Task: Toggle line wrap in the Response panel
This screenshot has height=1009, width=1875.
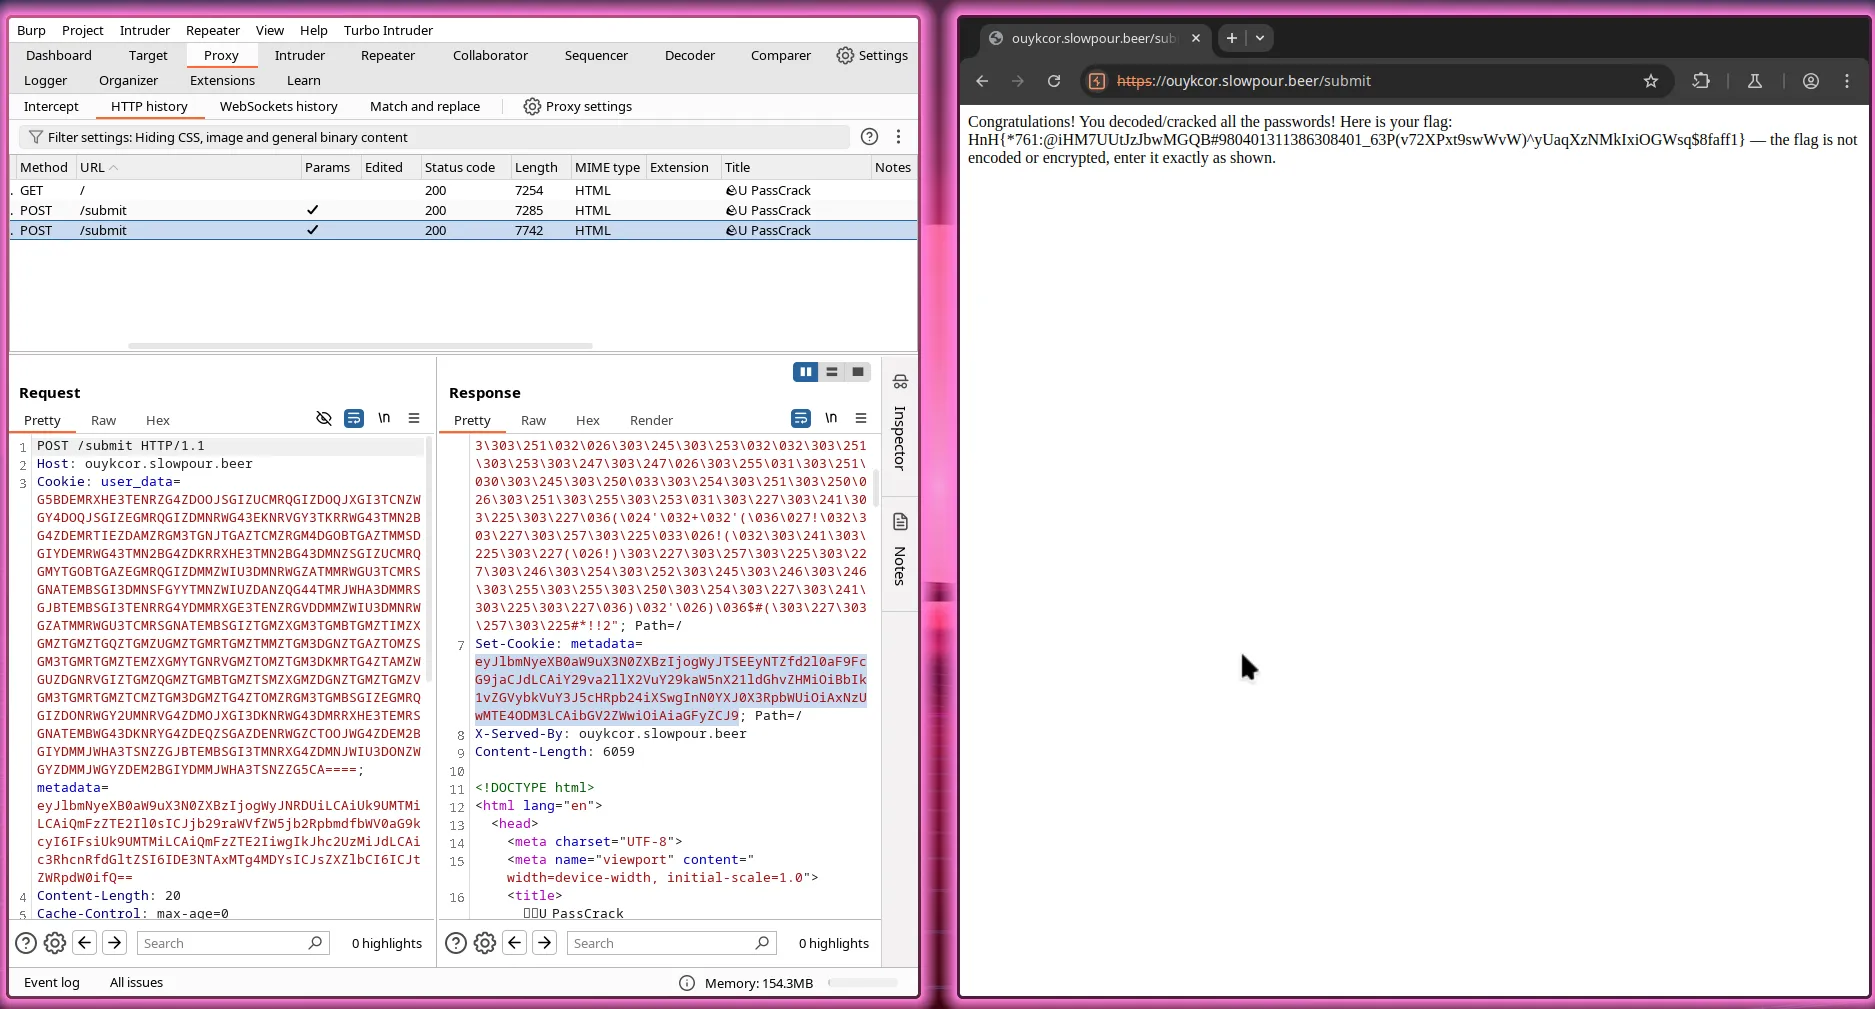Action: [x=801, y=419]
